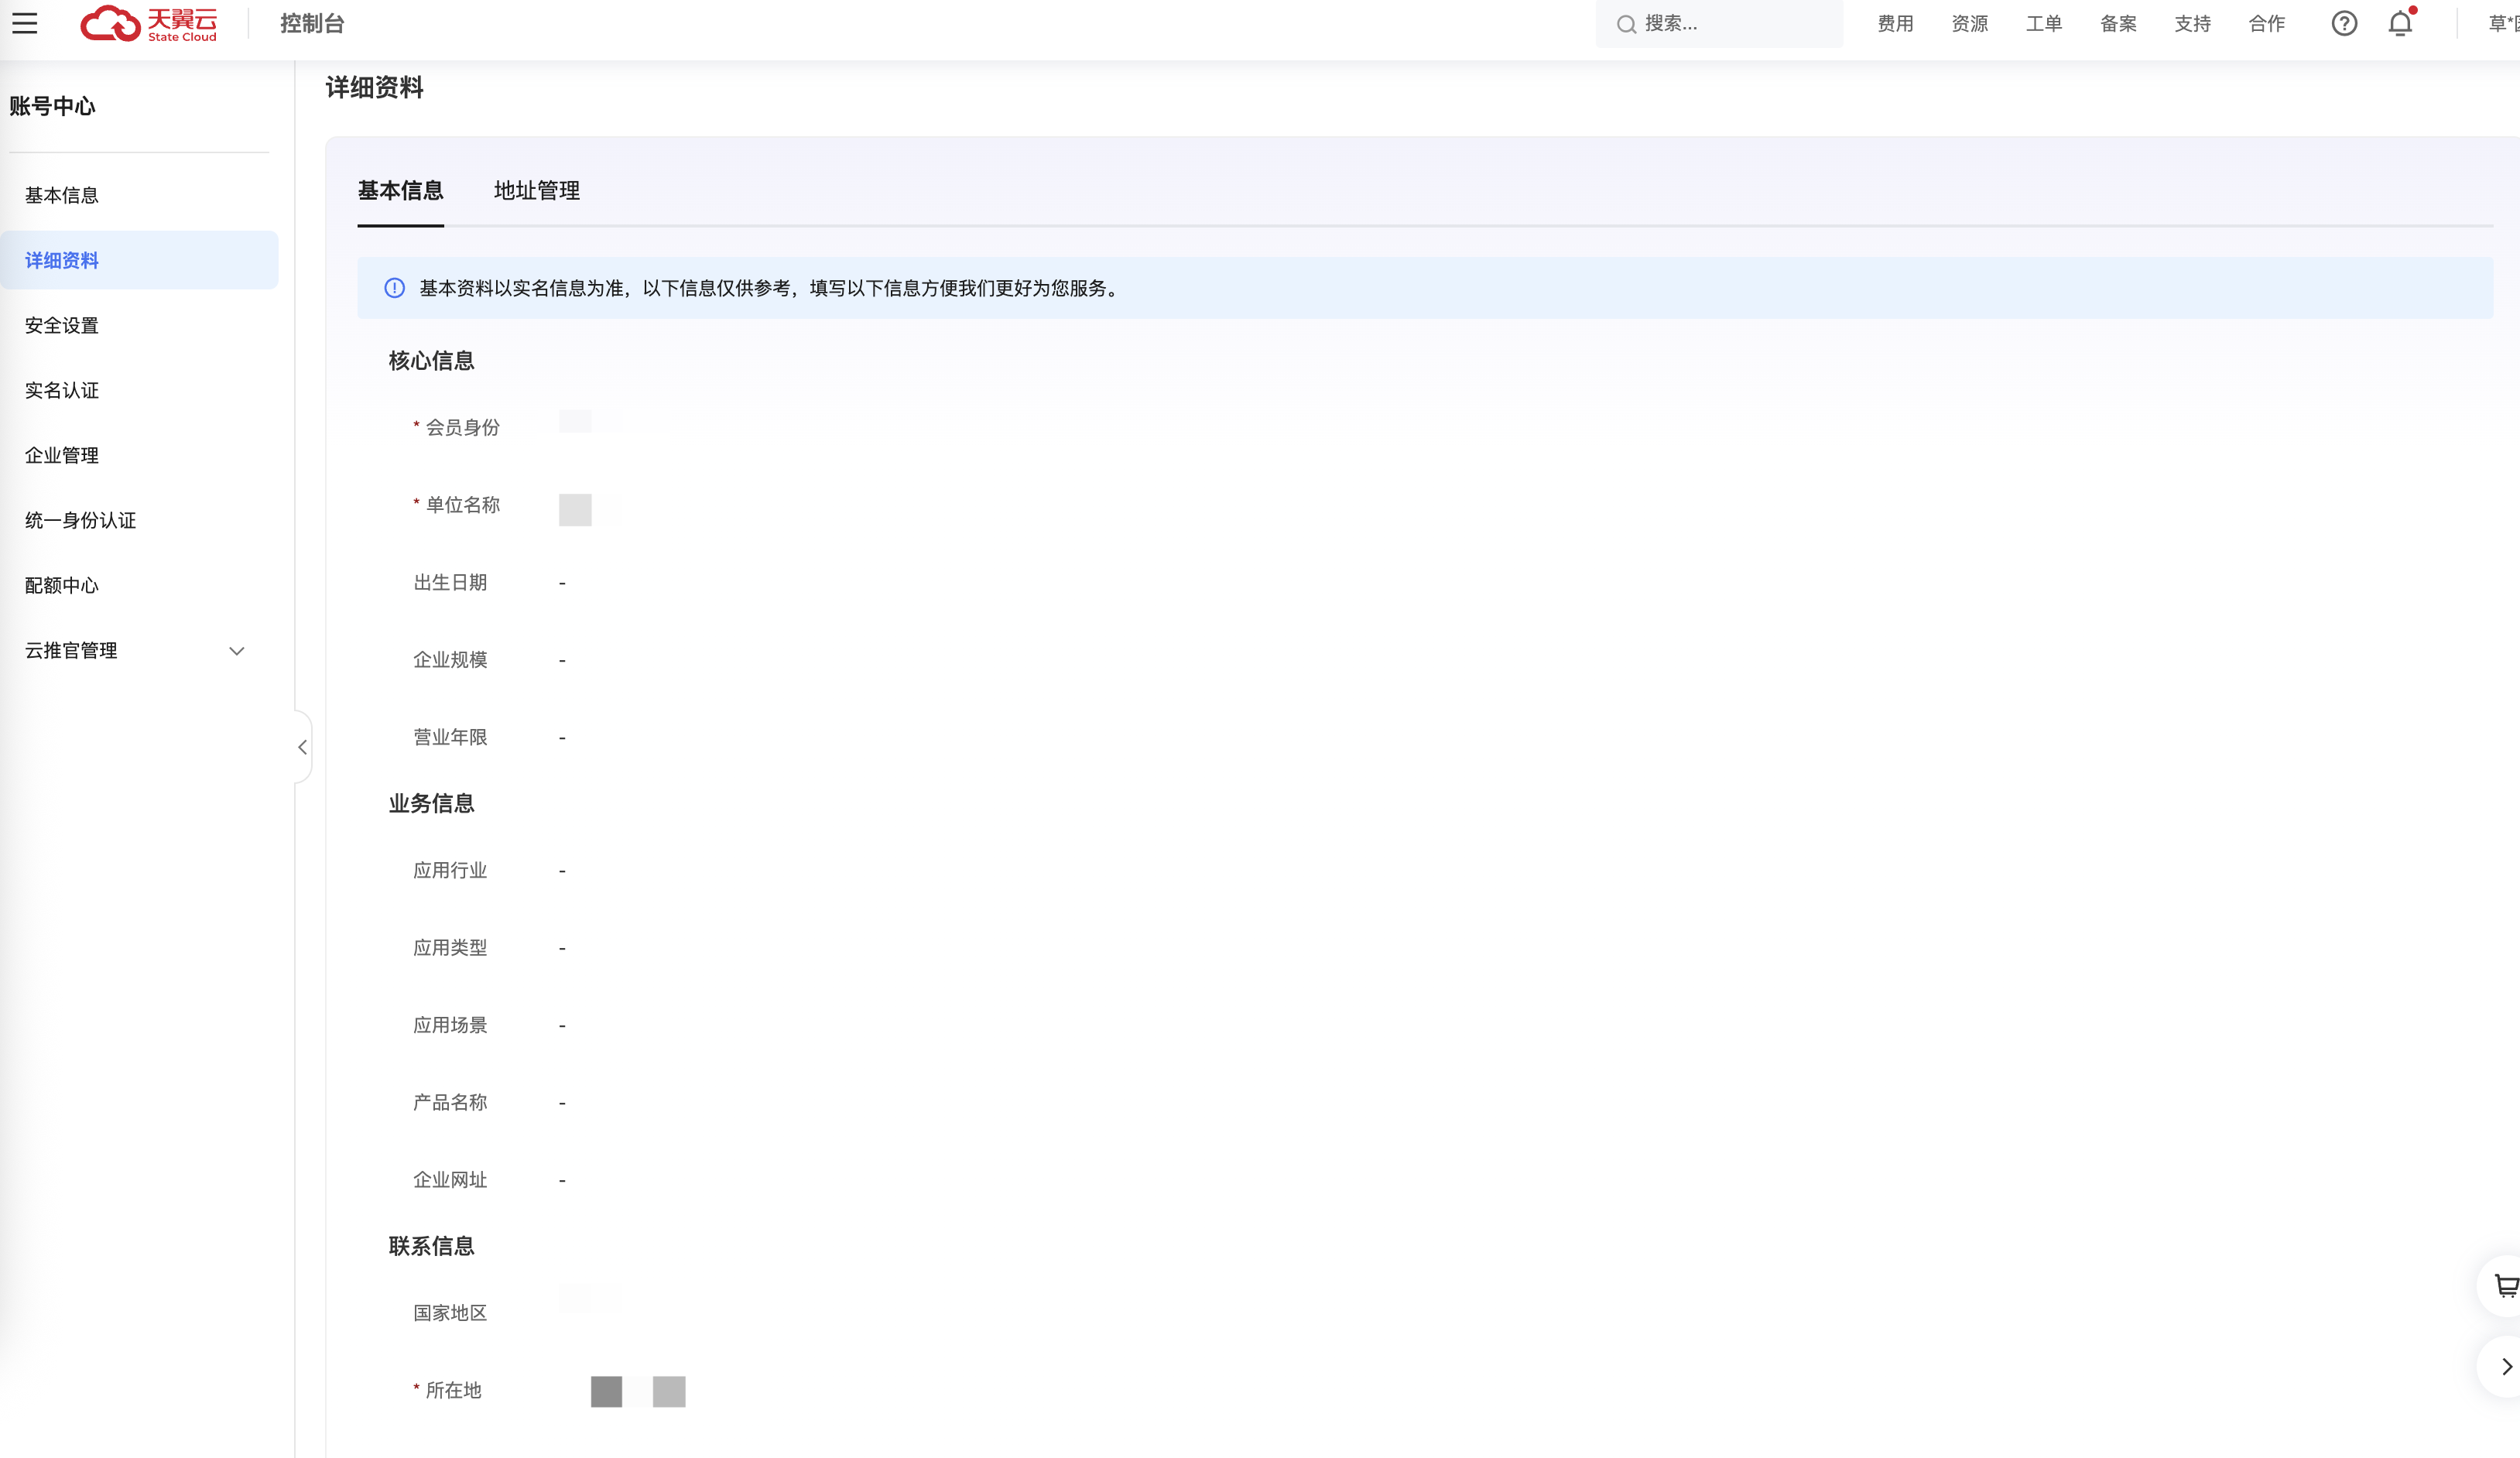Click the info icon in notice banner
The image size is (2520, 1458).
click(x=395, y=288)
